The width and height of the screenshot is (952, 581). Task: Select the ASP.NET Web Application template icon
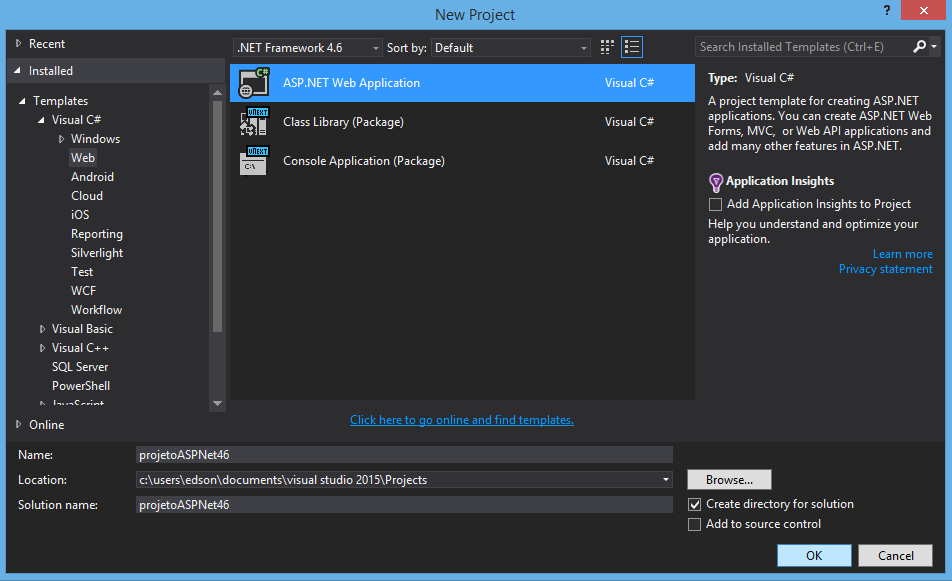[x=254, y=83]
